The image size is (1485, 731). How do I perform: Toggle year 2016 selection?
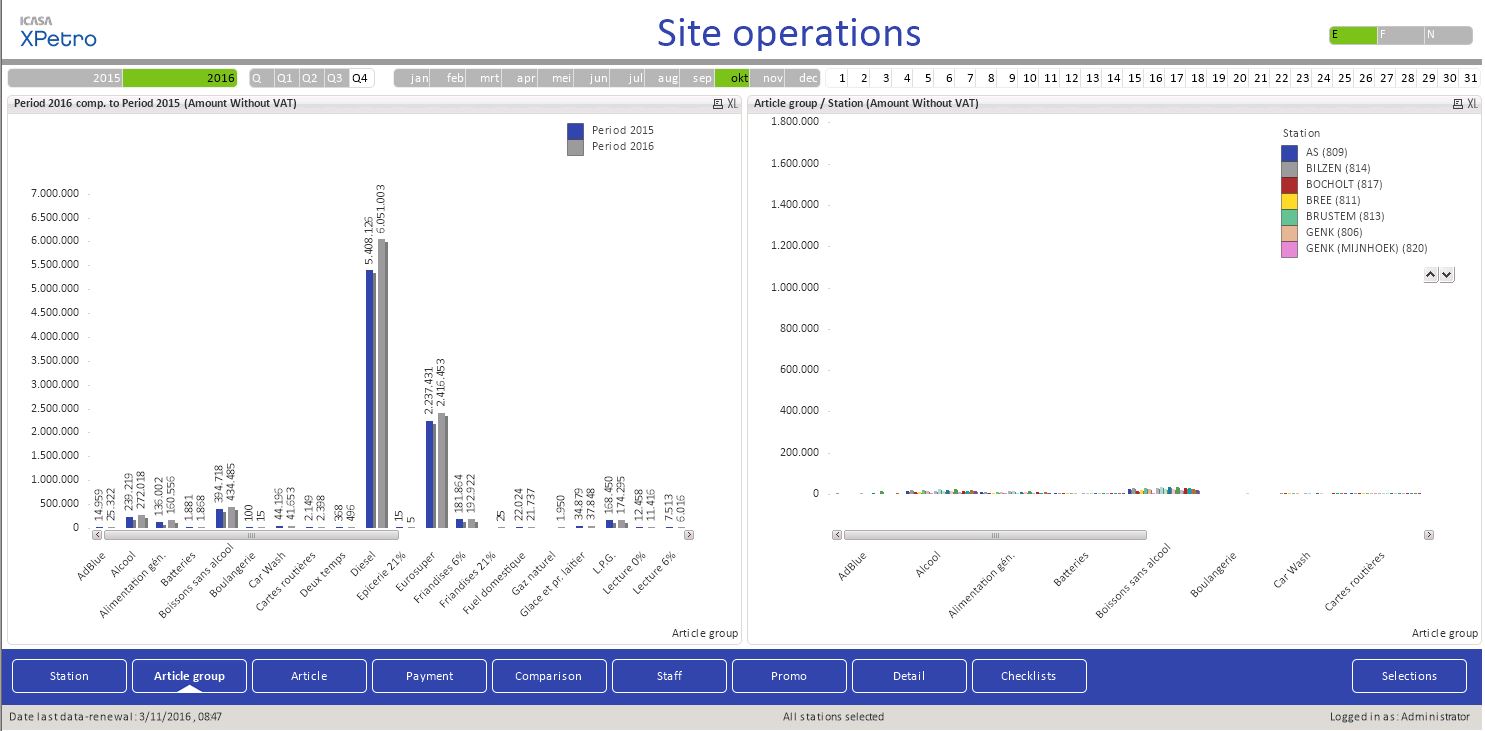coord(180,78)
